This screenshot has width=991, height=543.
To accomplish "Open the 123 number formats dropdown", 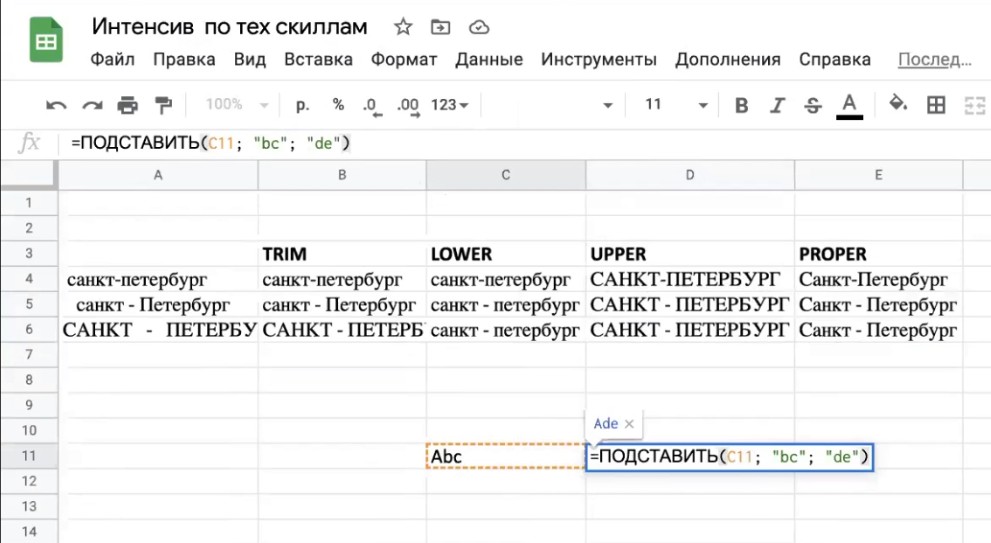I will [x=449, y=105].
